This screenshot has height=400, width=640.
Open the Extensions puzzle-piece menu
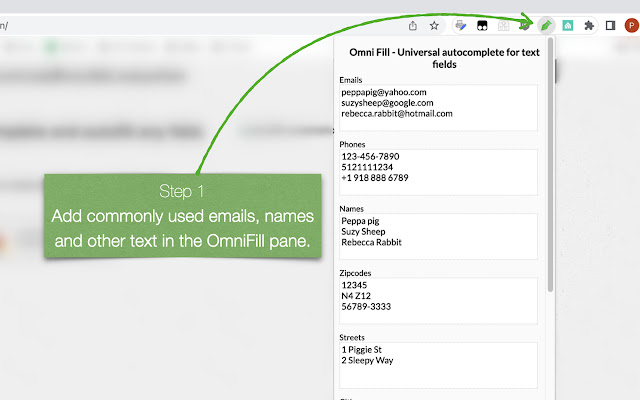pyautogui.click(x=589, y=26)
